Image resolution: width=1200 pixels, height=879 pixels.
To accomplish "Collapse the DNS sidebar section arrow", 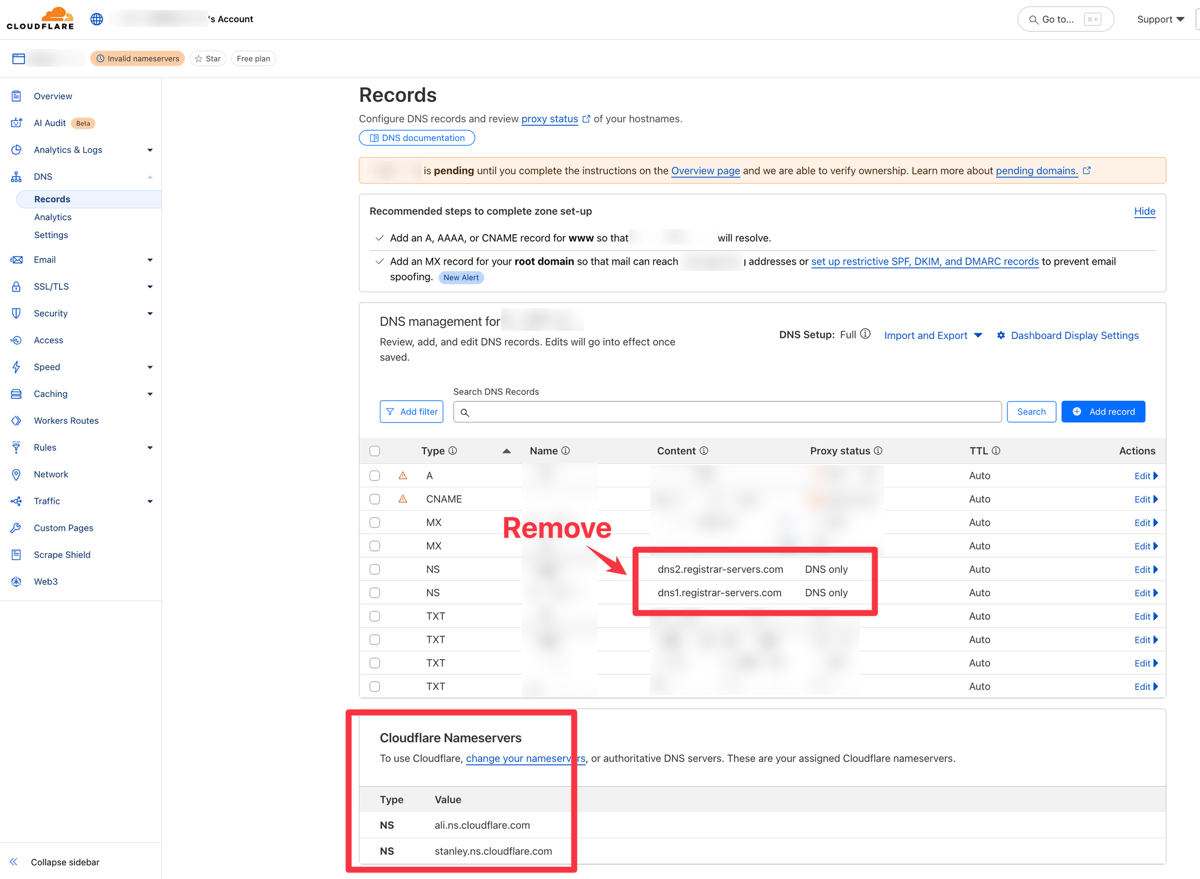I will point(150,177).
